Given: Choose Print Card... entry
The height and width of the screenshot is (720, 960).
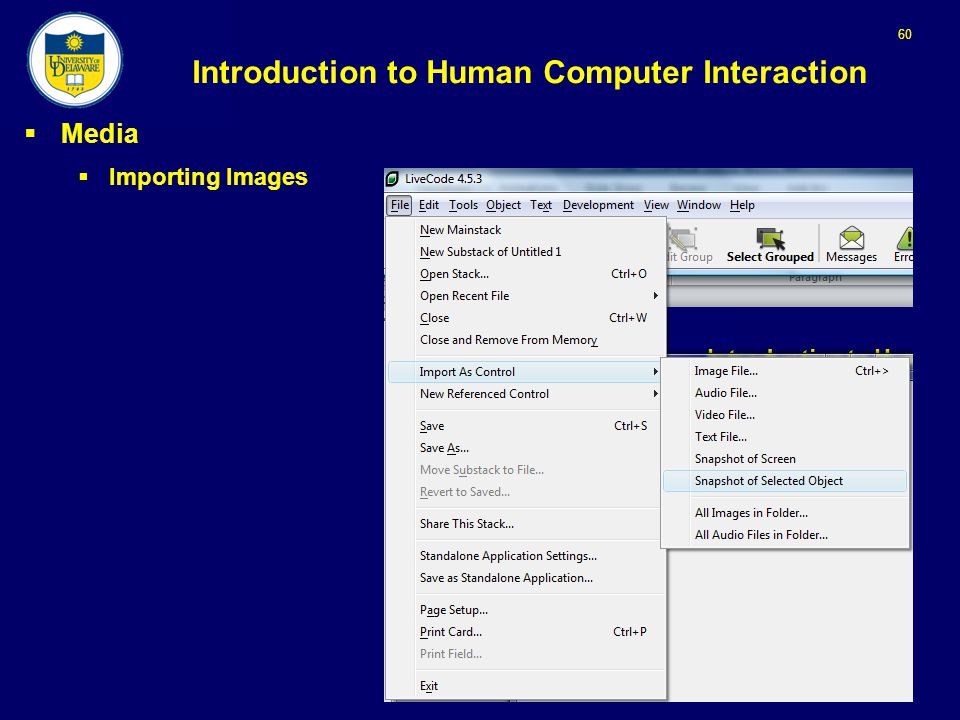Looking at the screenshot, I should [x=527, y=632].
